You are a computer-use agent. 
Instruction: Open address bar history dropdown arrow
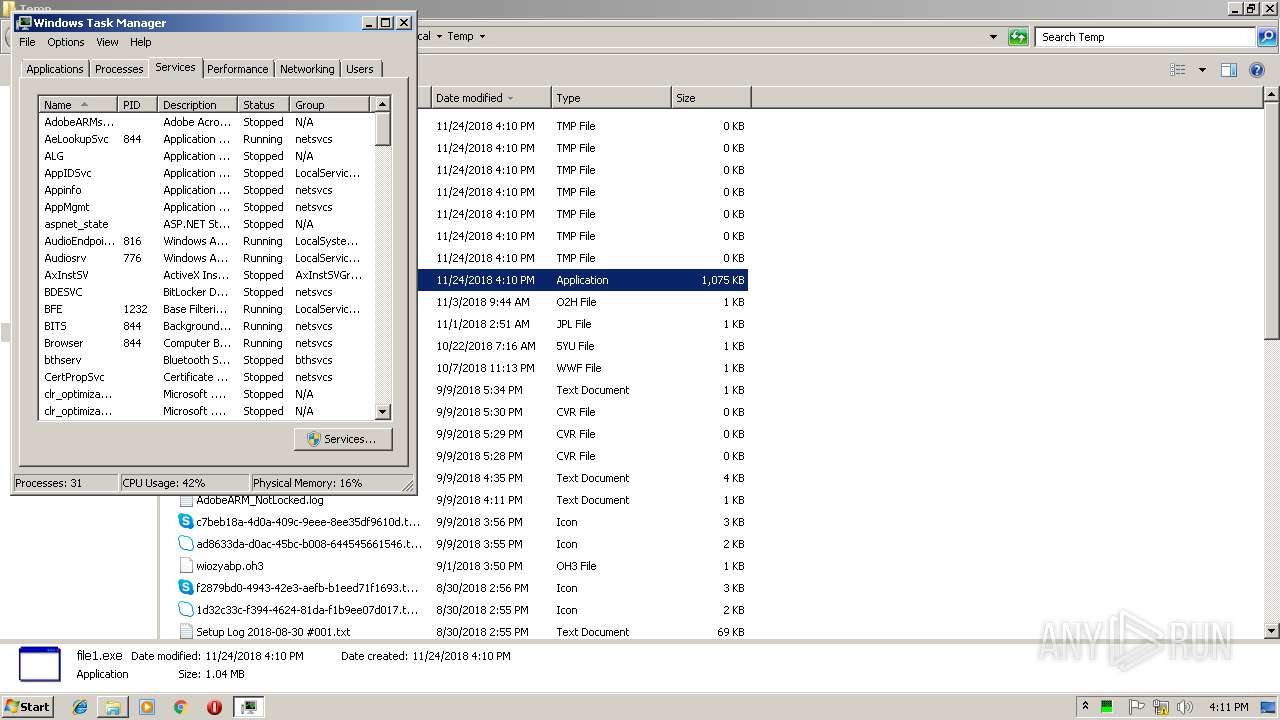(x=993, y=37)
